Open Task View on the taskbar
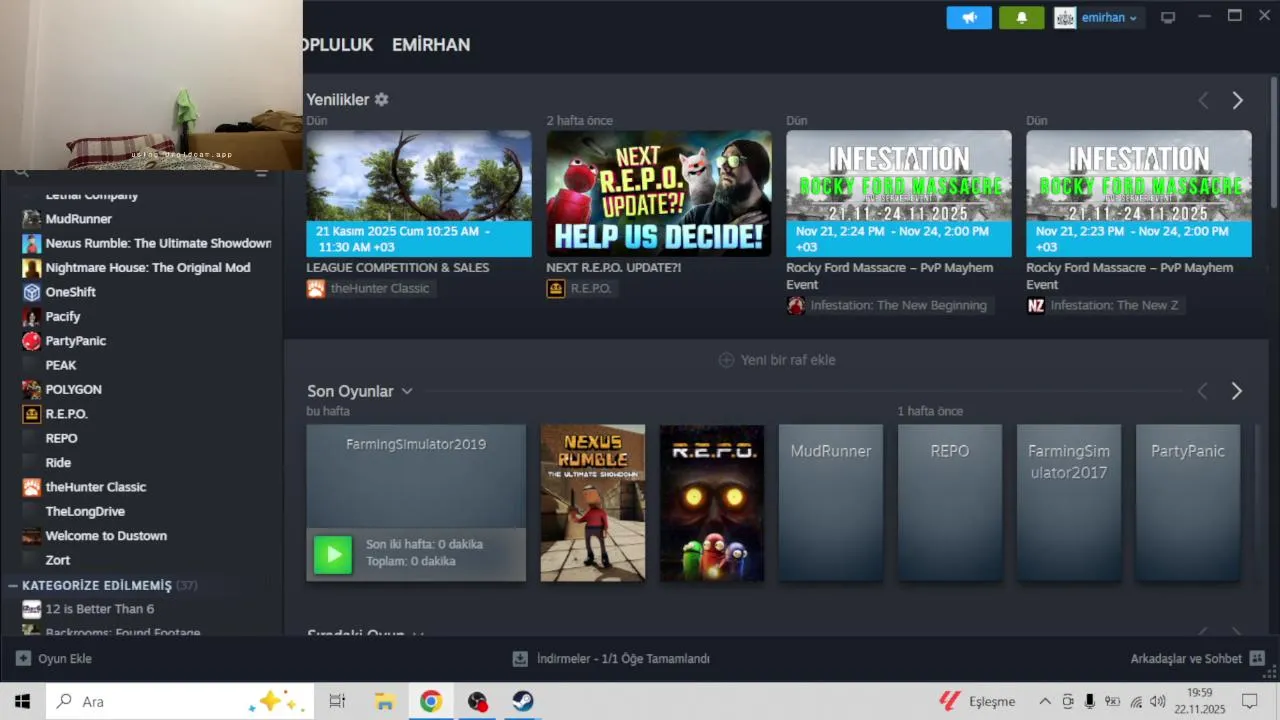This screenshot has width=1280, height=720. (x=337, y=701)
